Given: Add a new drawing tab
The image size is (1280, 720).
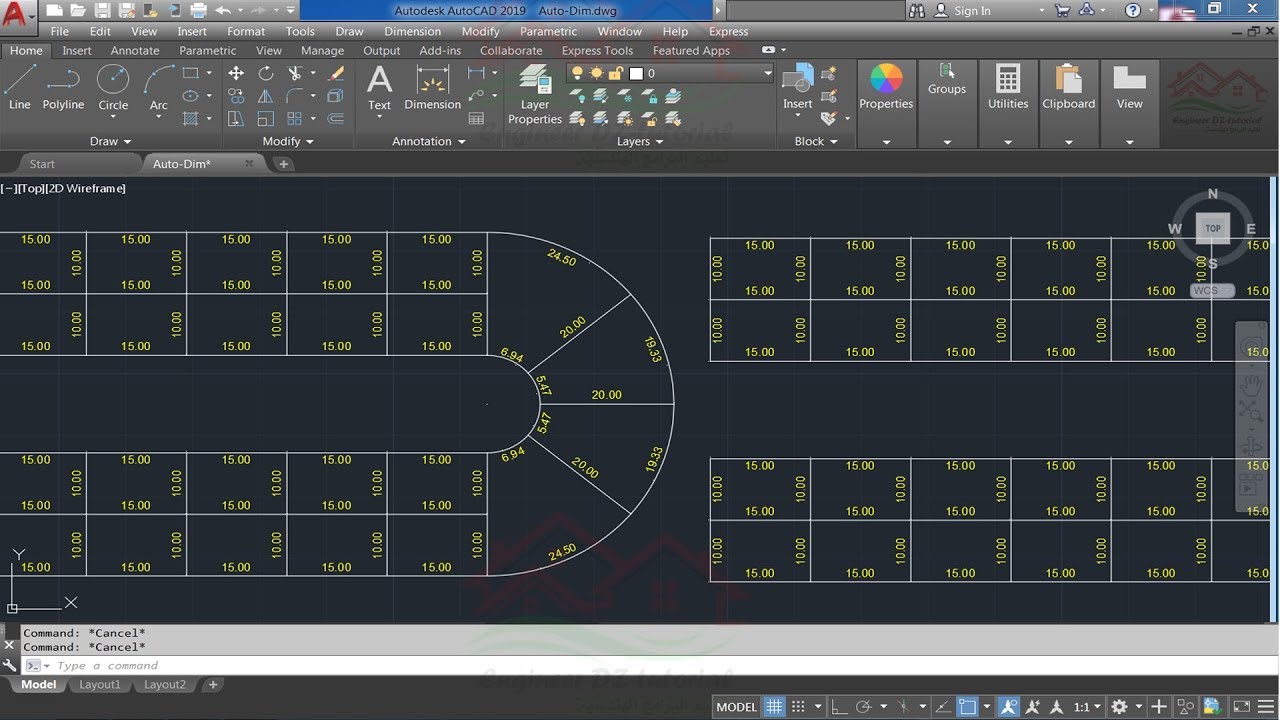Looking at the screenshot, I should point(284,164).
